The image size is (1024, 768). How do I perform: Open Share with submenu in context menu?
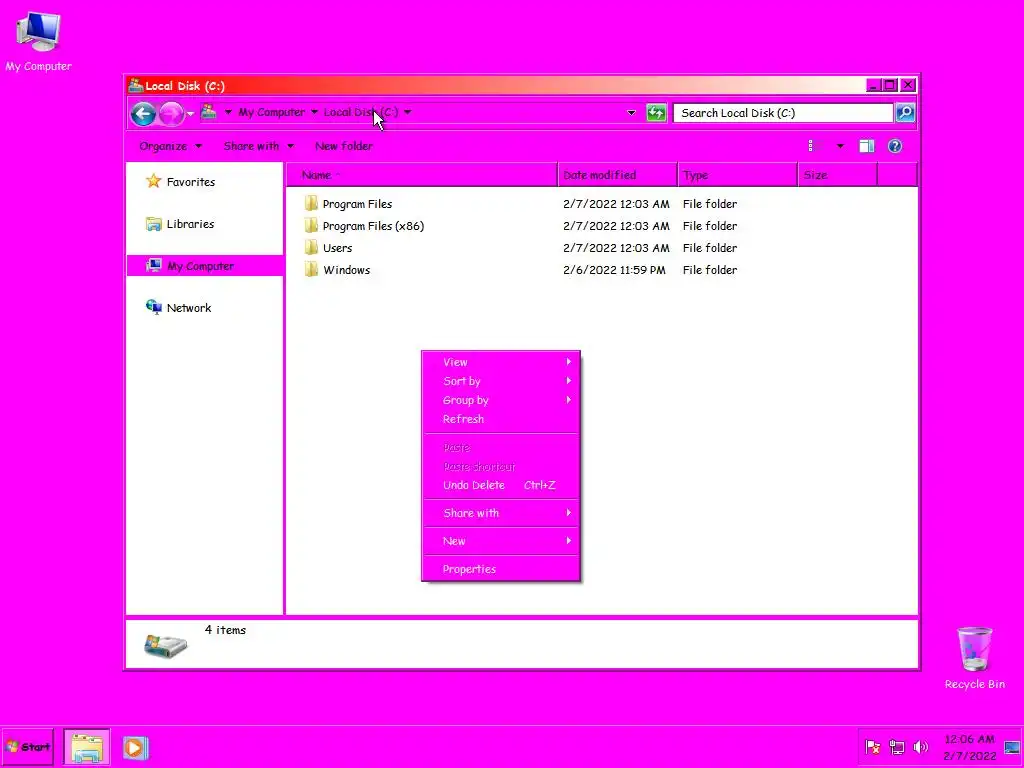coord(501,513)
